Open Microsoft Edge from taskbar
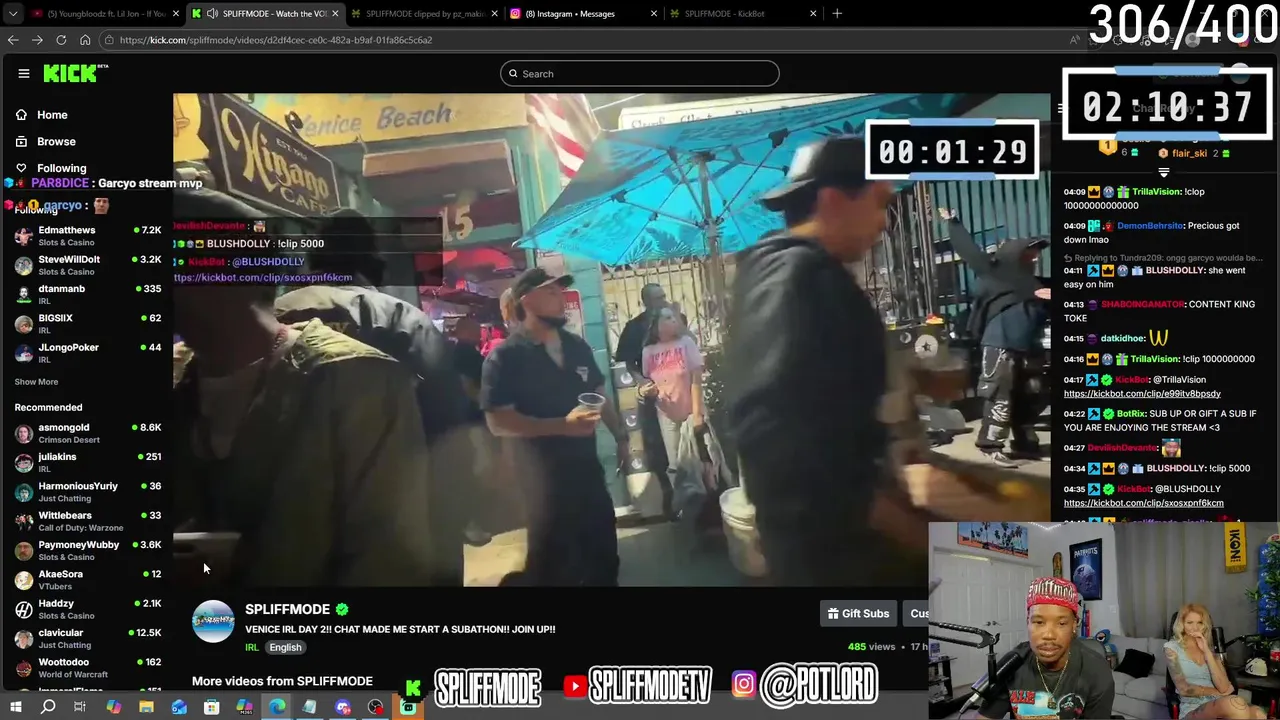The width and height of the screenshot is (1280, 720). point(277,707)
